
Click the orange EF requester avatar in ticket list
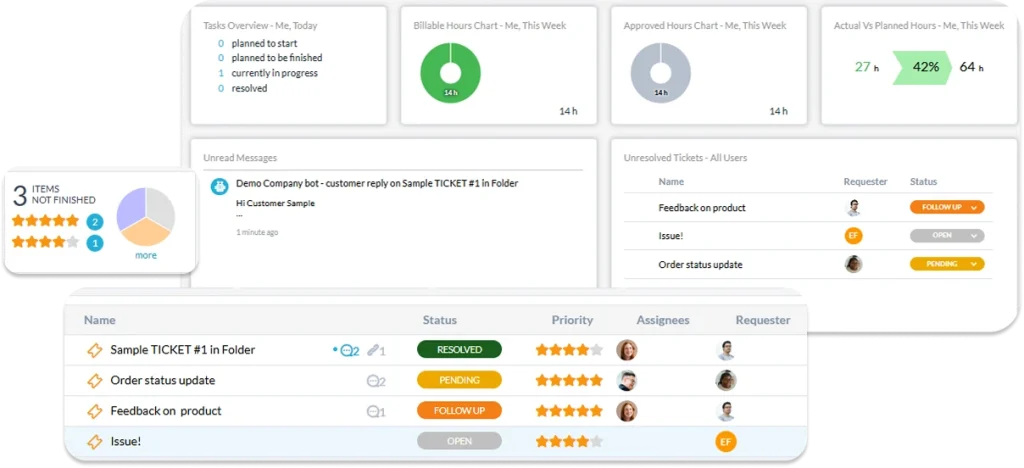pos(726,441)
